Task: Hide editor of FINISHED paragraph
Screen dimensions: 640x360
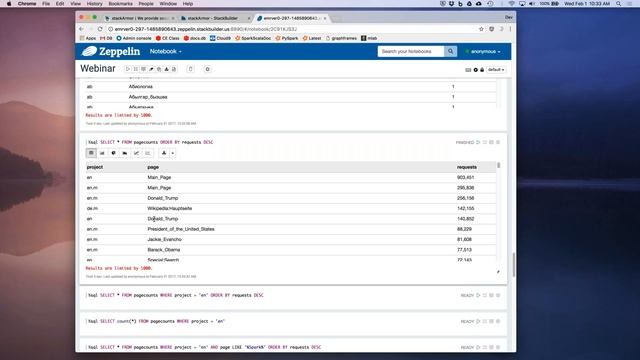Action: point(485,142)
